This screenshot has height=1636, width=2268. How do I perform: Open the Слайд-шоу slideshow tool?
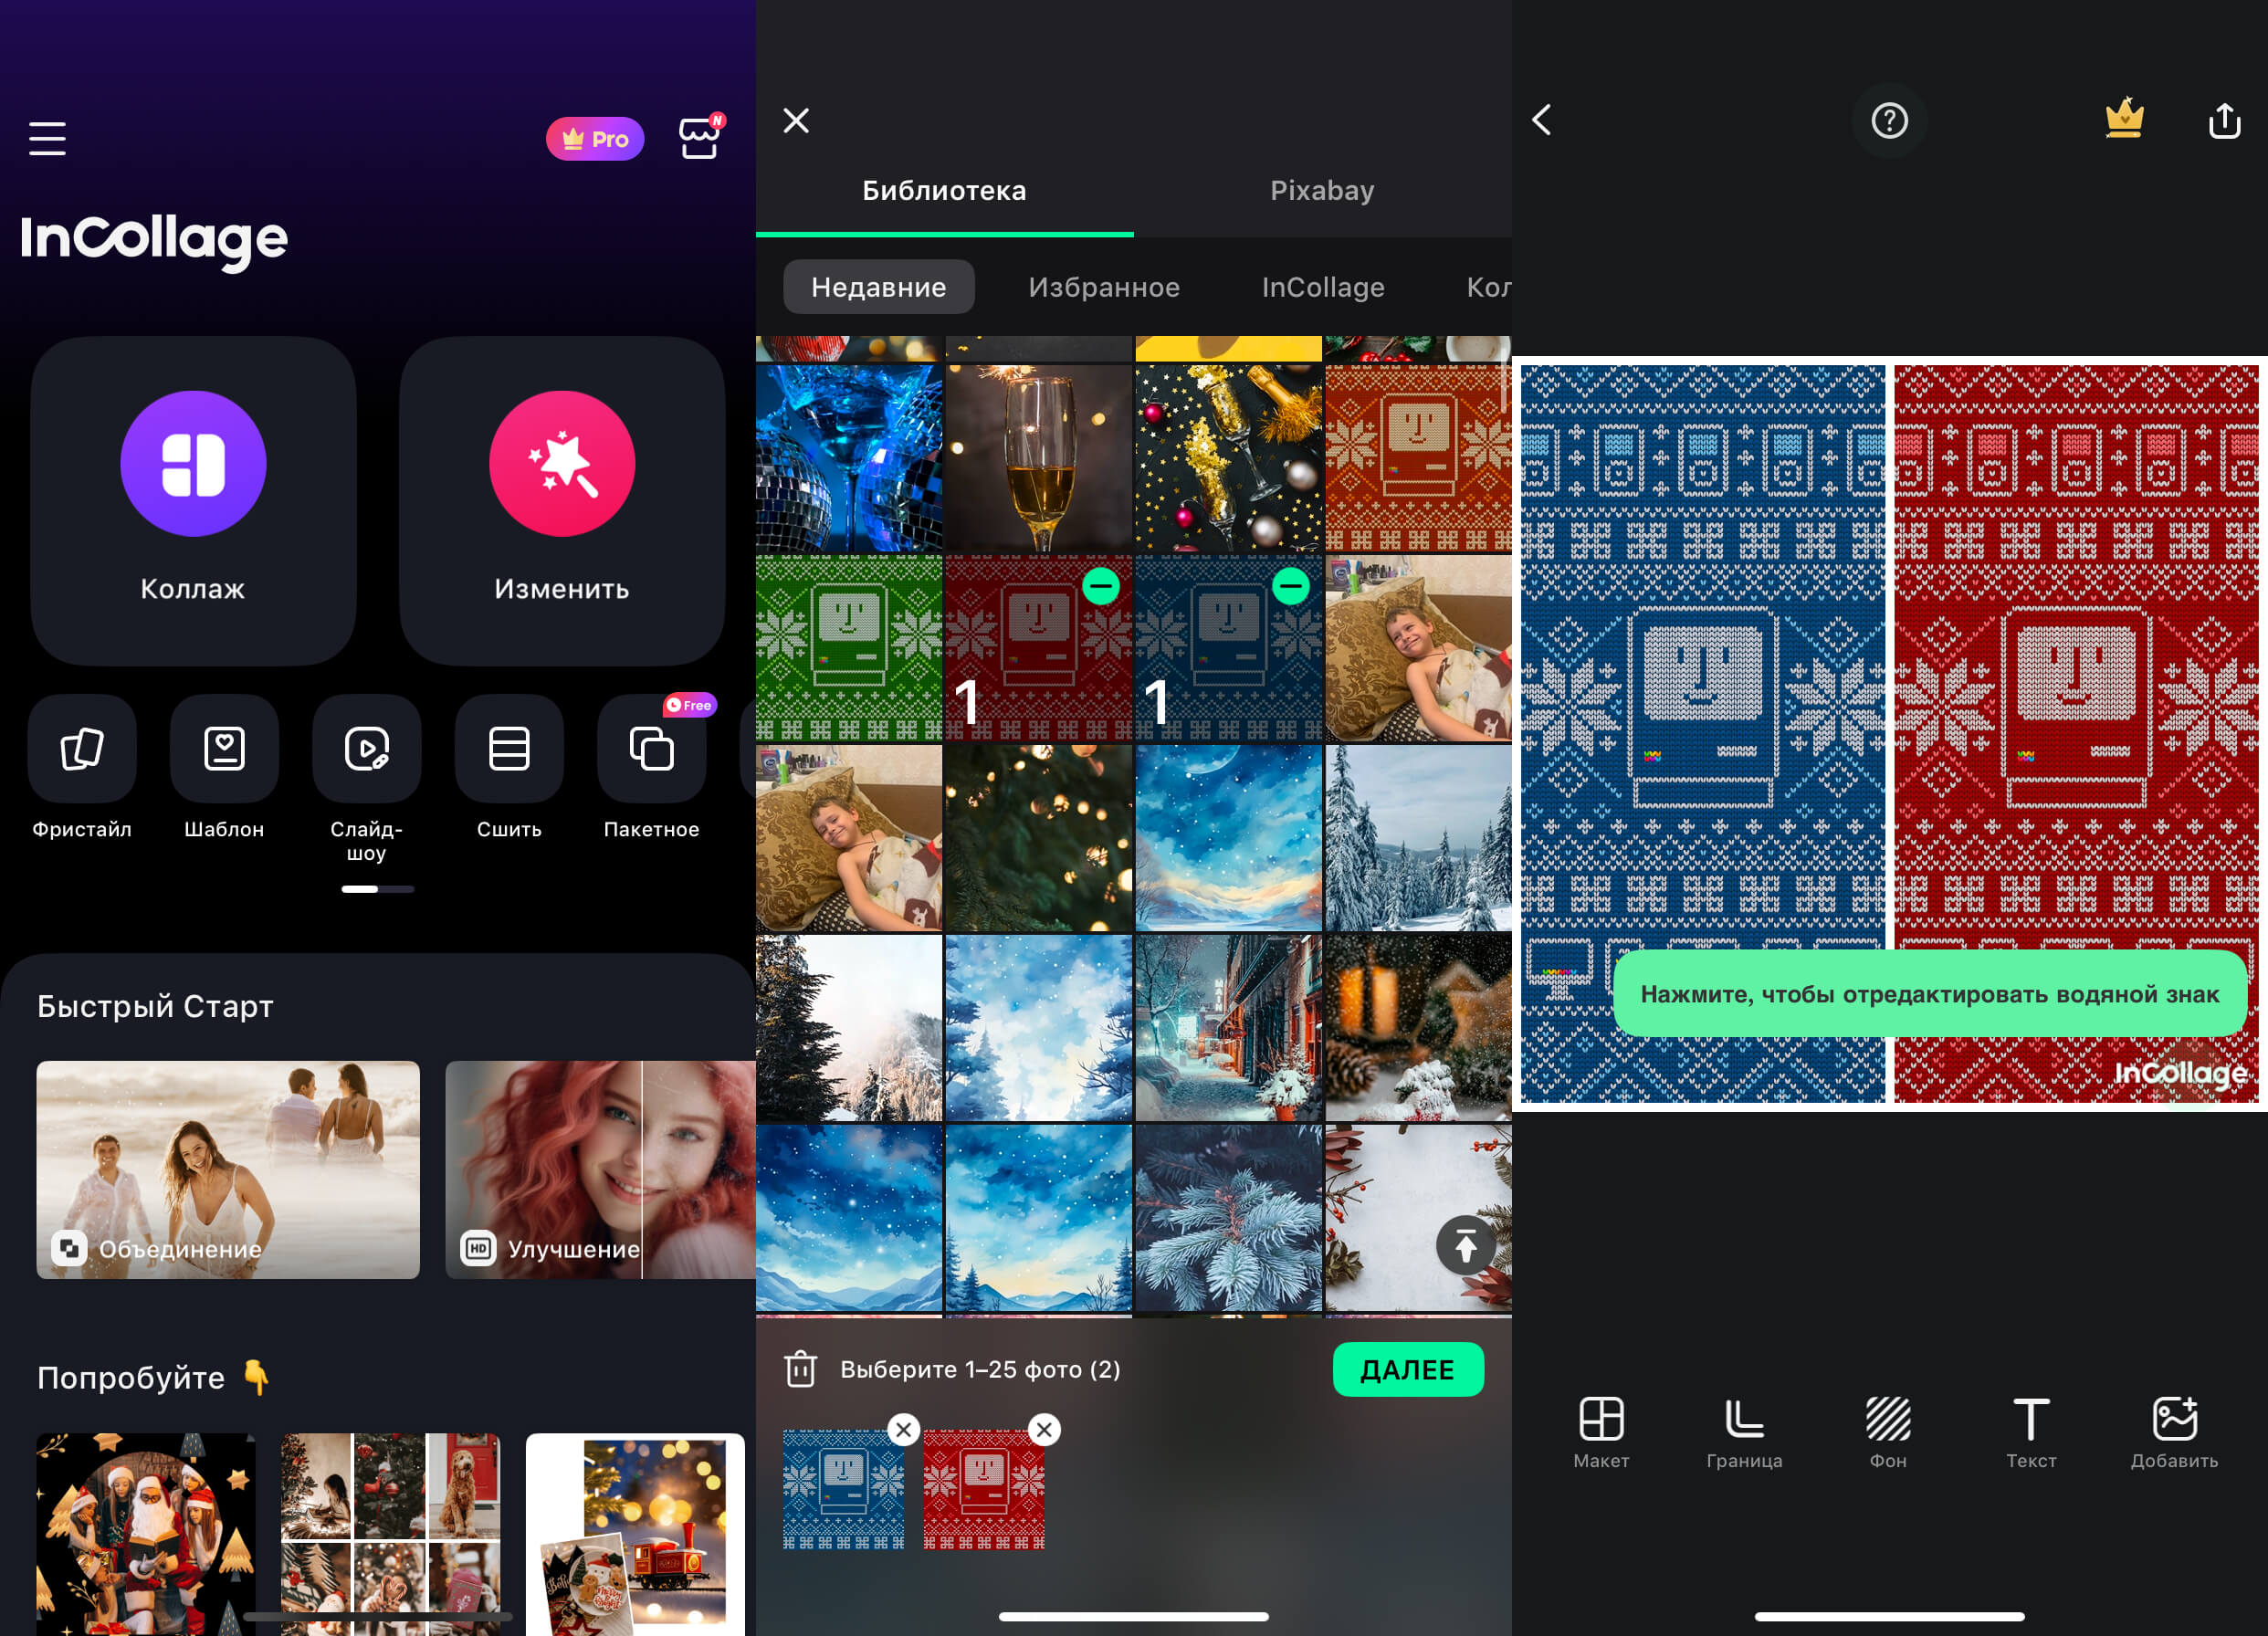pos(367,749)
